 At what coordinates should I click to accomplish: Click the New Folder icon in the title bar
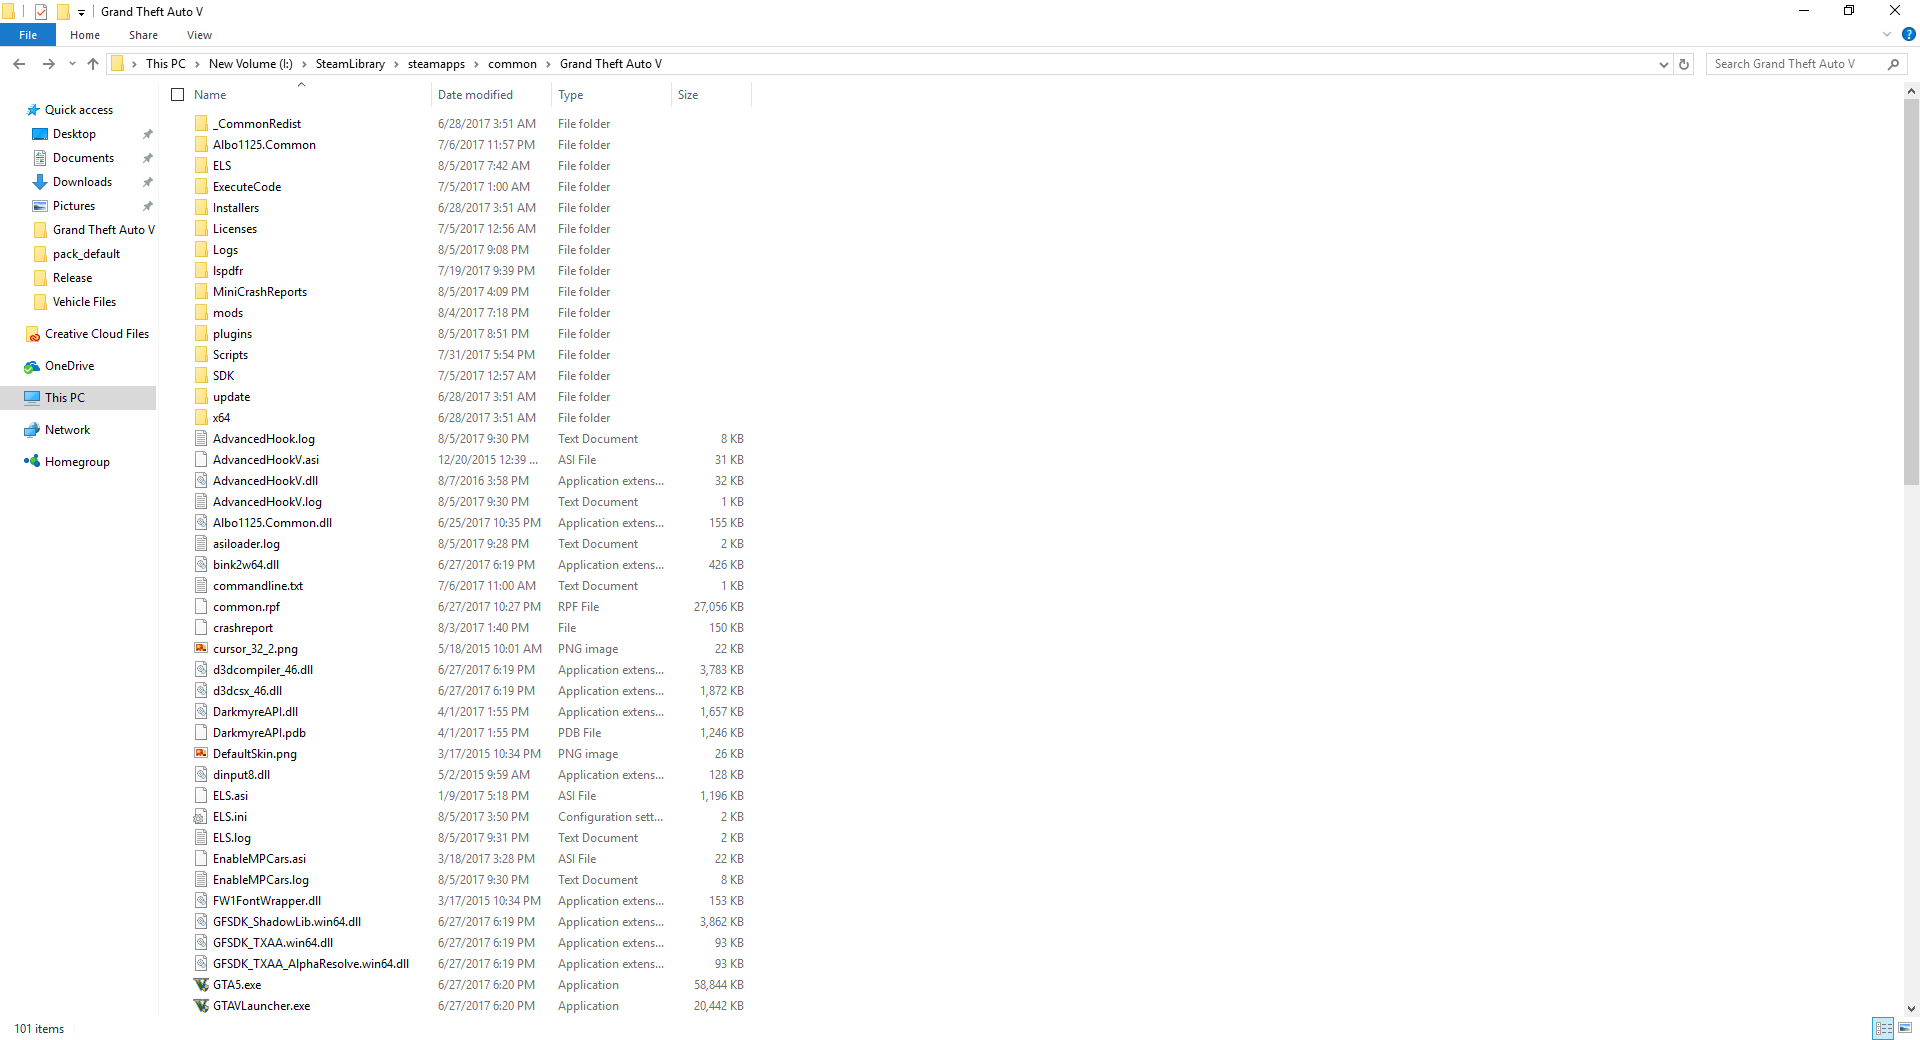(62, 12)
